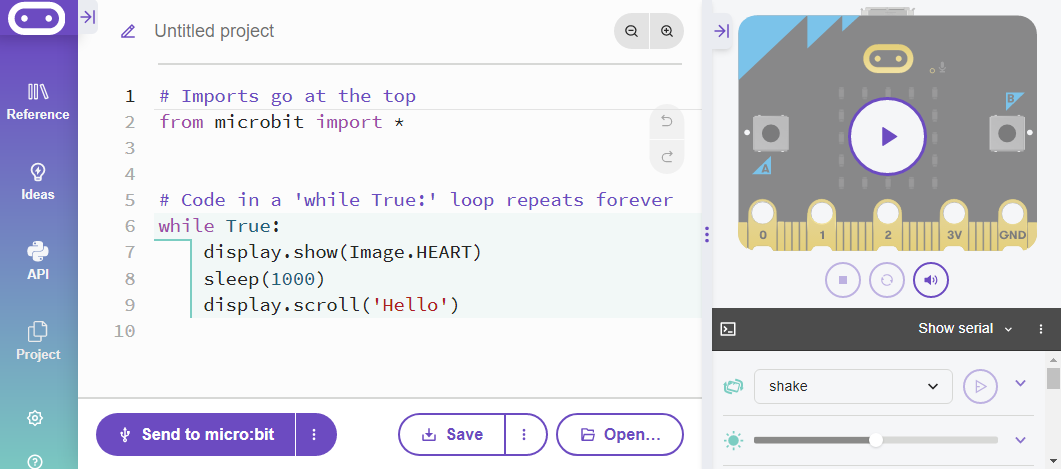
Task: Expand the light level sensor section
Action: [1021, 440]
